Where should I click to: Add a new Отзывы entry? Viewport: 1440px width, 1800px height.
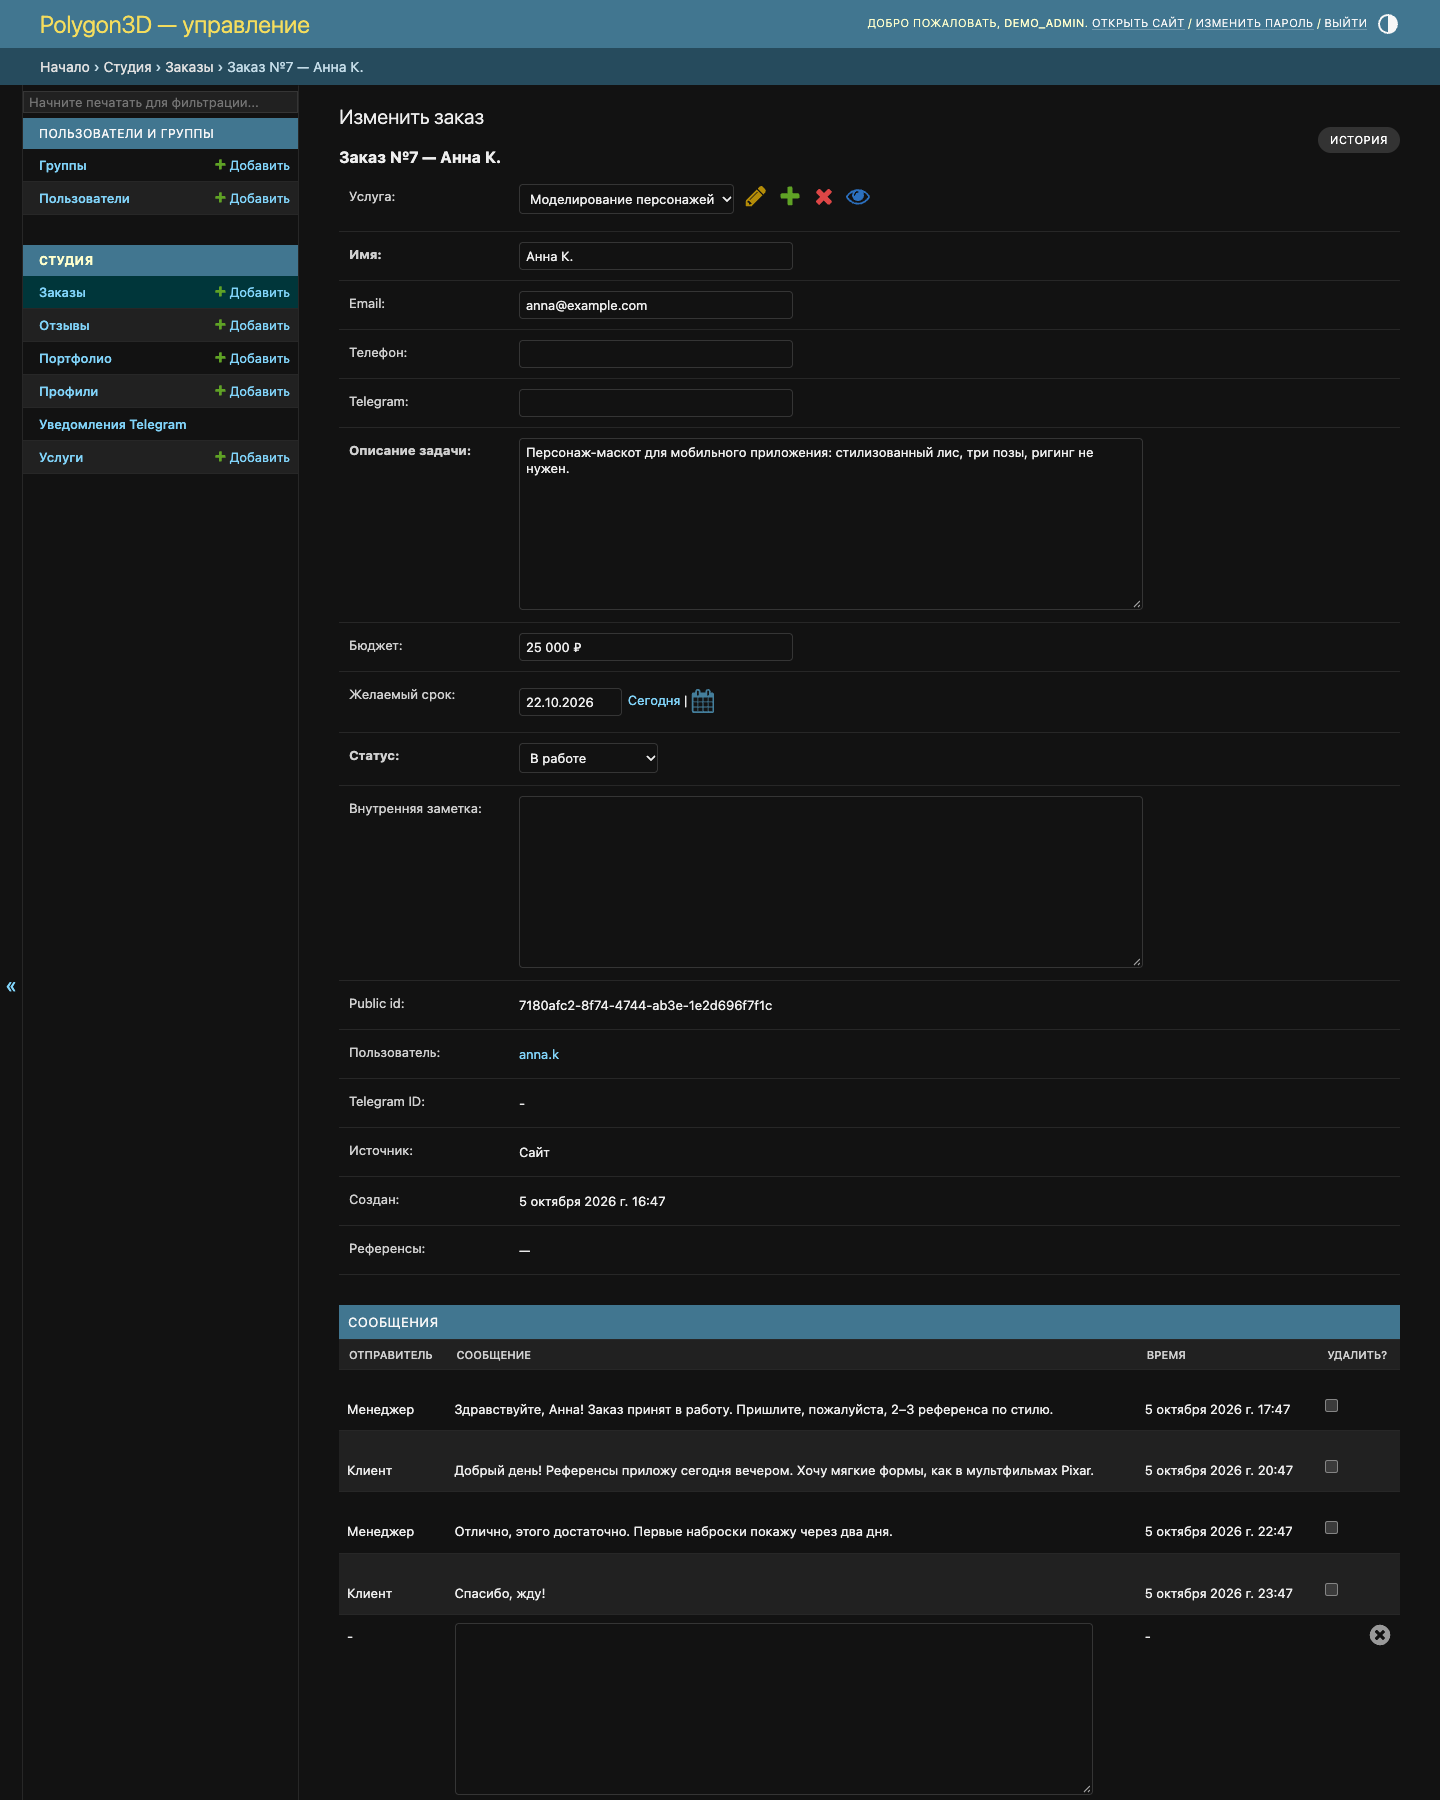pos(252,326)
